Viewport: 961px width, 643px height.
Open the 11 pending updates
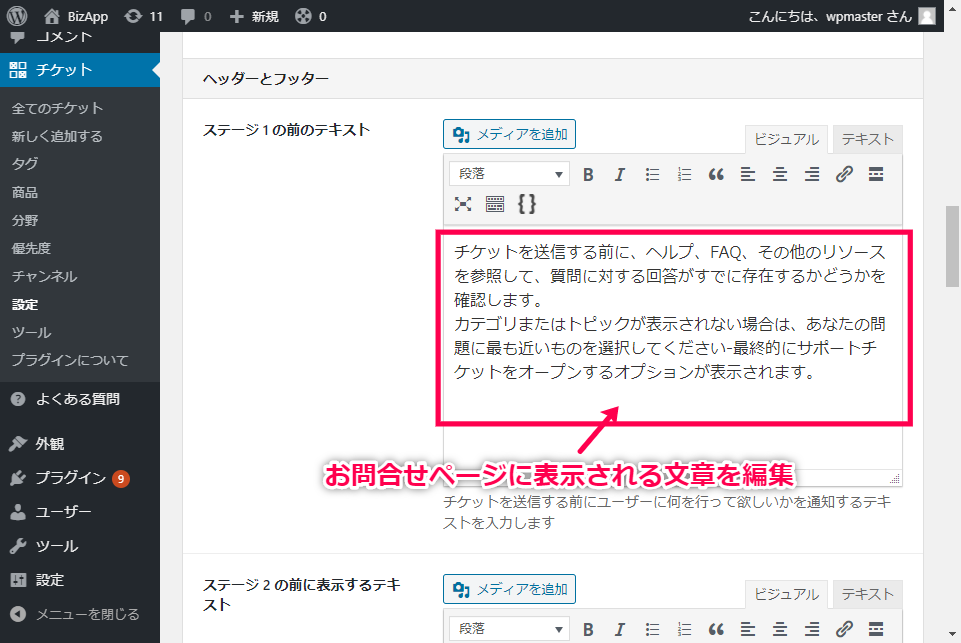[x=143, y=17]
